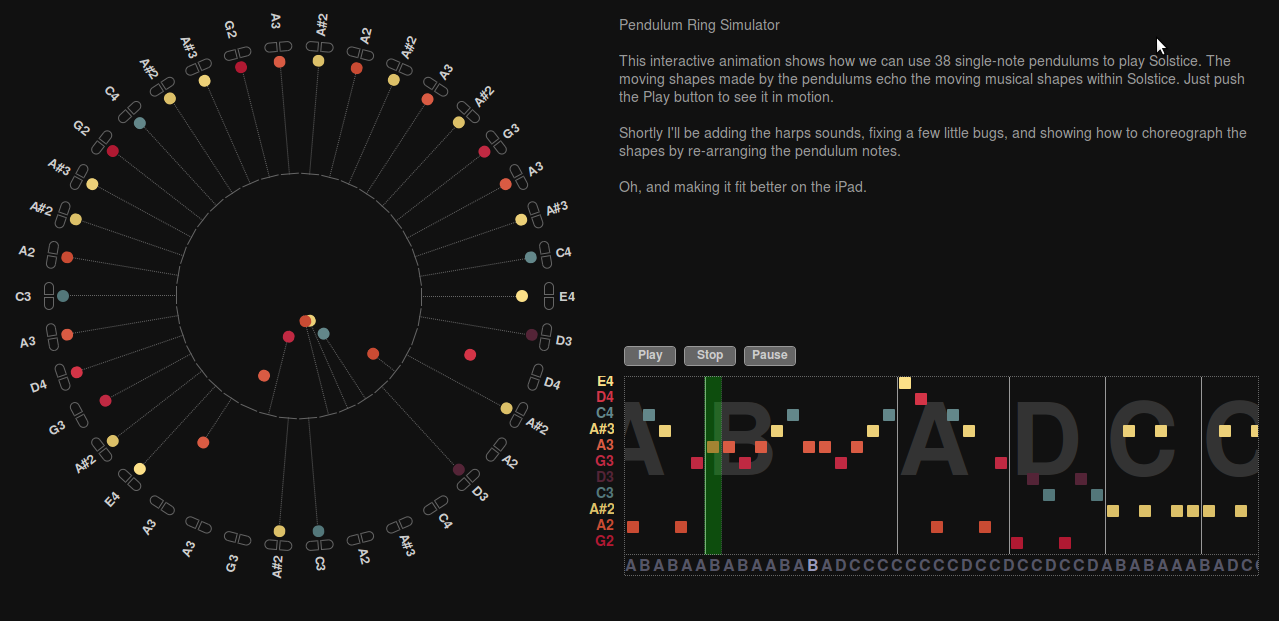Click the D3 row label beside the piano roll
This screenshot has height=621, width=1279.
[605, 477]
